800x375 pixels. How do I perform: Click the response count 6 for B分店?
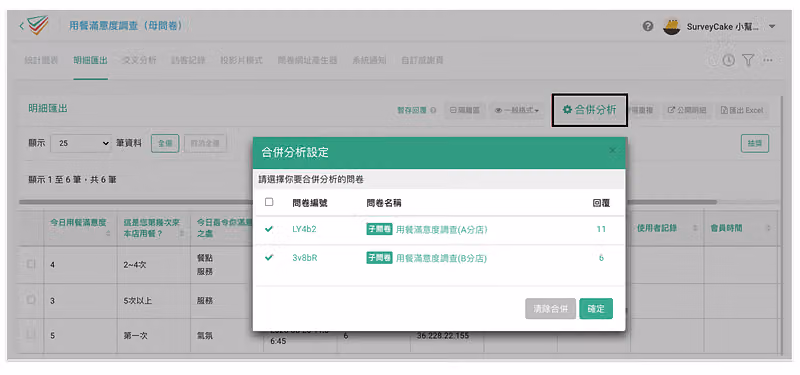point(601,258)
